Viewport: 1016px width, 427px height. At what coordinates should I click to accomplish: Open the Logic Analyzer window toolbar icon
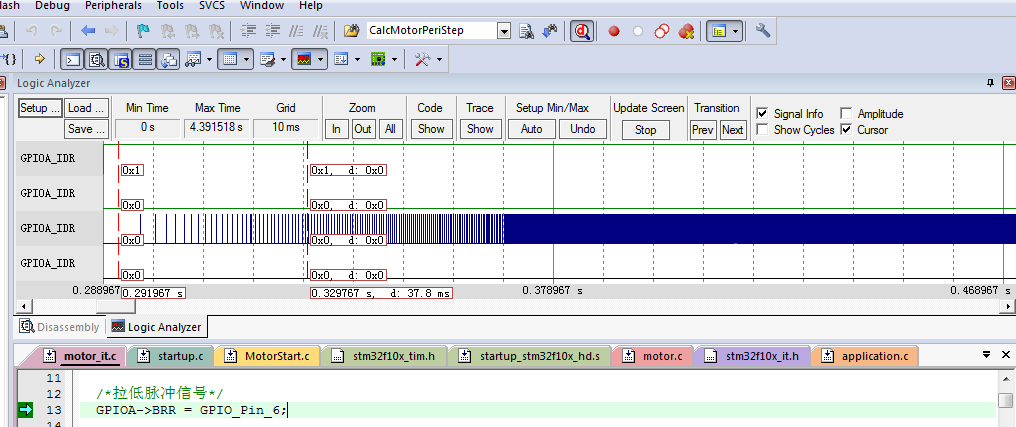point(304,60)
